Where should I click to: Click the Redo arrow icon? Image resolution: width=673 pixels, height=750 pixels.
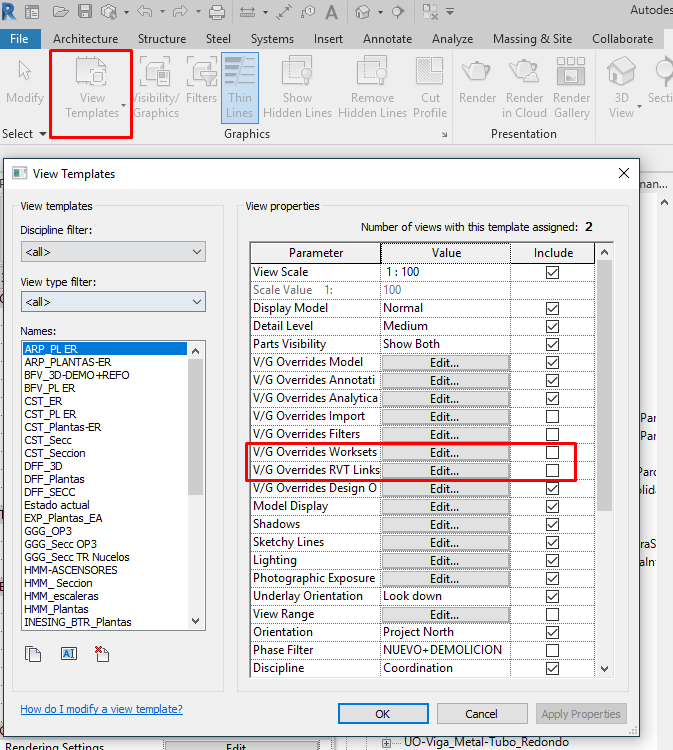coord(180,11)
